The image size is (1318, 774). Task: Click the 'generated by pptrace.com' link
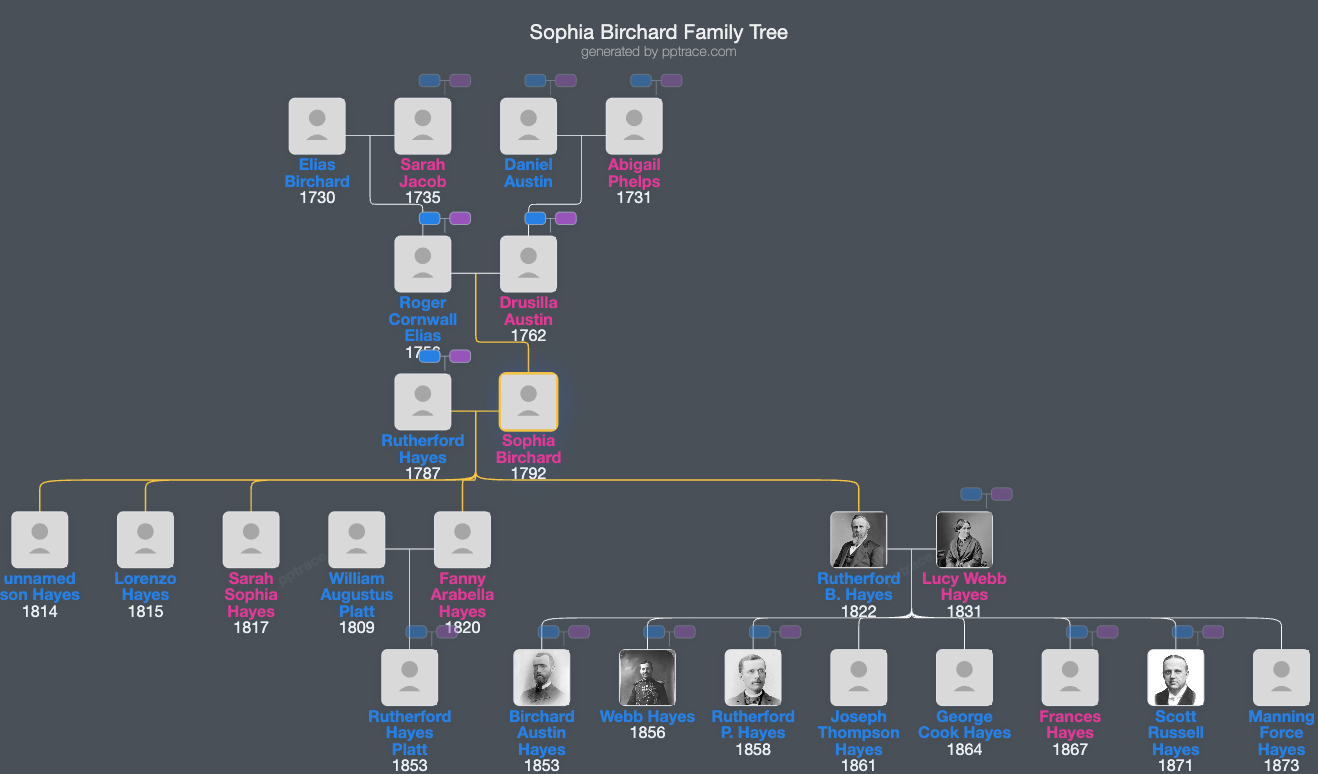pyautogui.click(x=659, y=52)
